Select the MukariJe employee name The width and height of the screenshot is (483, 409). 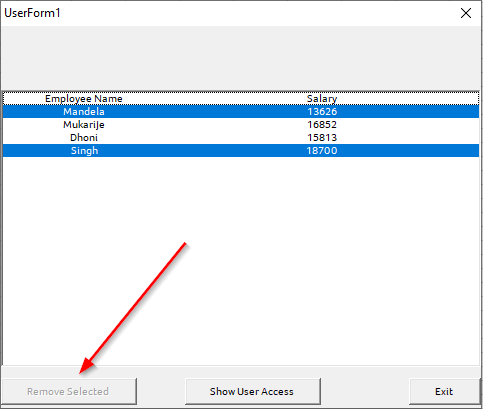(x=84, y=125)
